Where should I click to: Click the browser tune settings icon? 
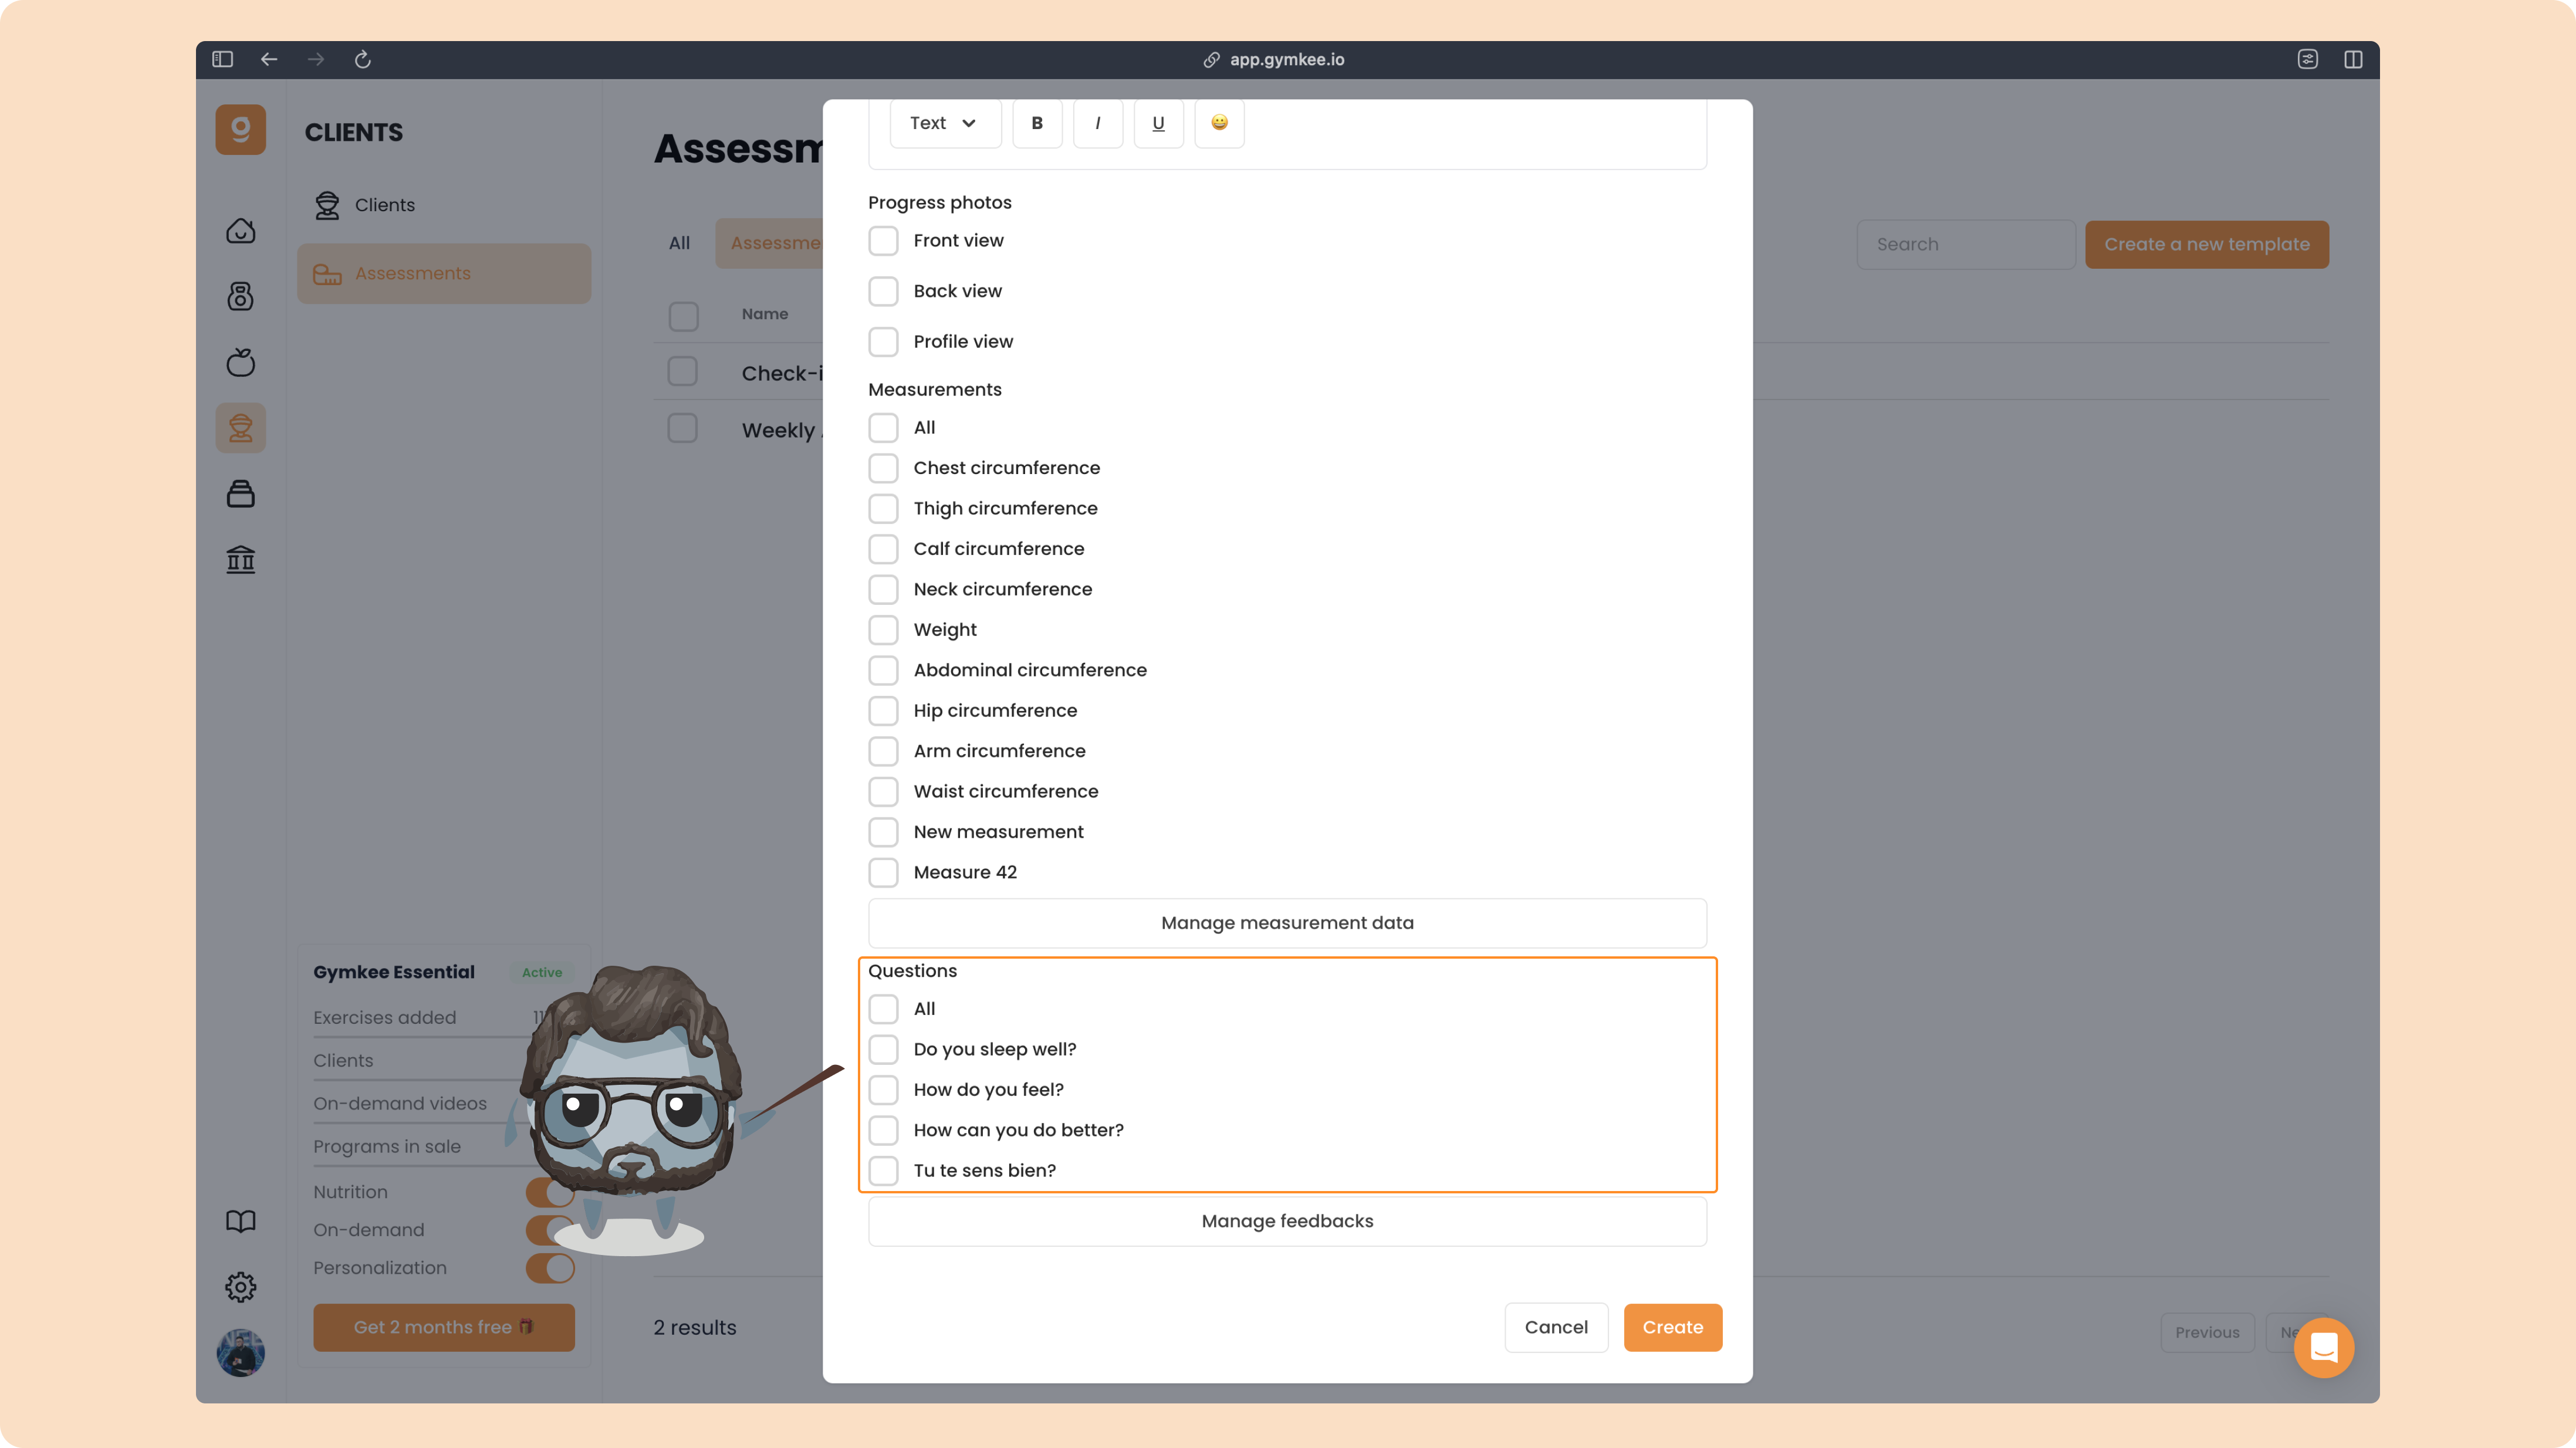point(2308,59)
